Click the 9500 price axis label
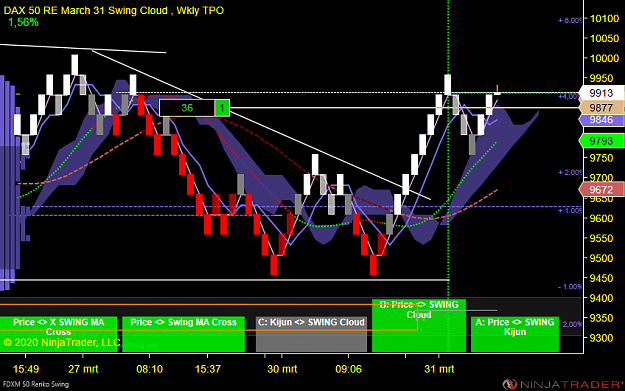The image size is (625, 391). pos(601,258)
